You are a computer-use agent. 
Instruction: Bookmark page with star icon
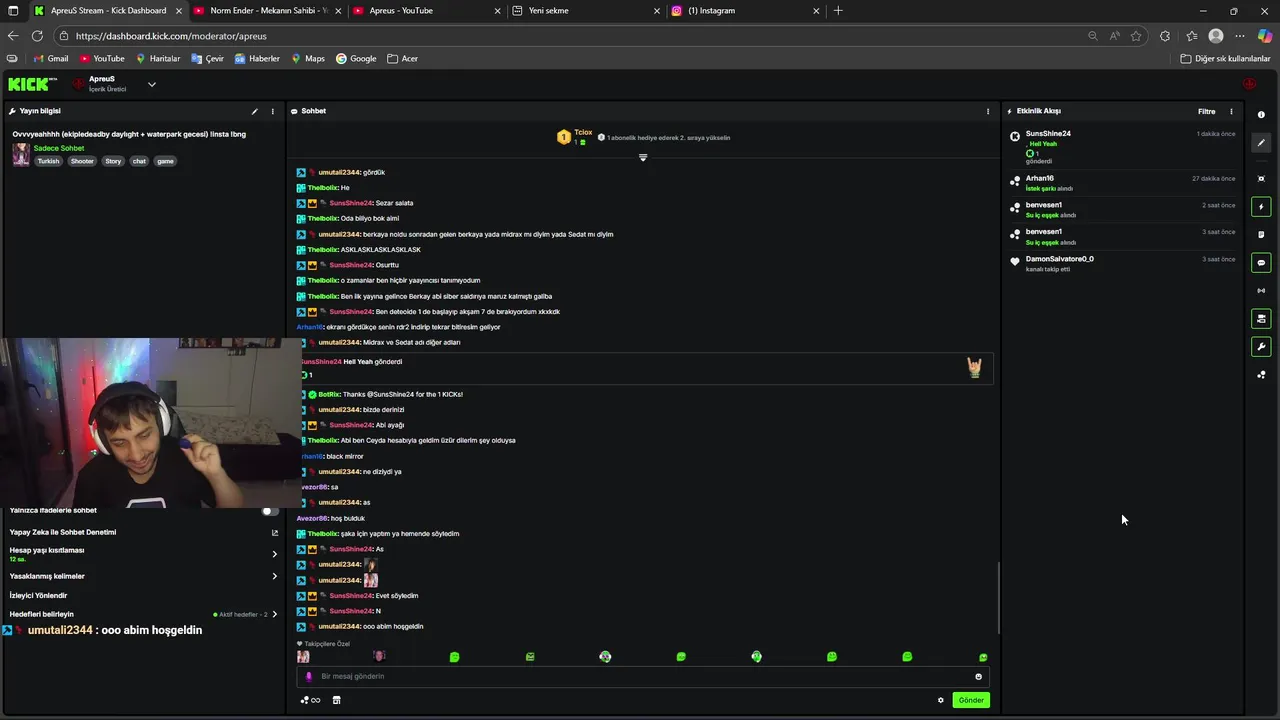[x=1136, y=36]
